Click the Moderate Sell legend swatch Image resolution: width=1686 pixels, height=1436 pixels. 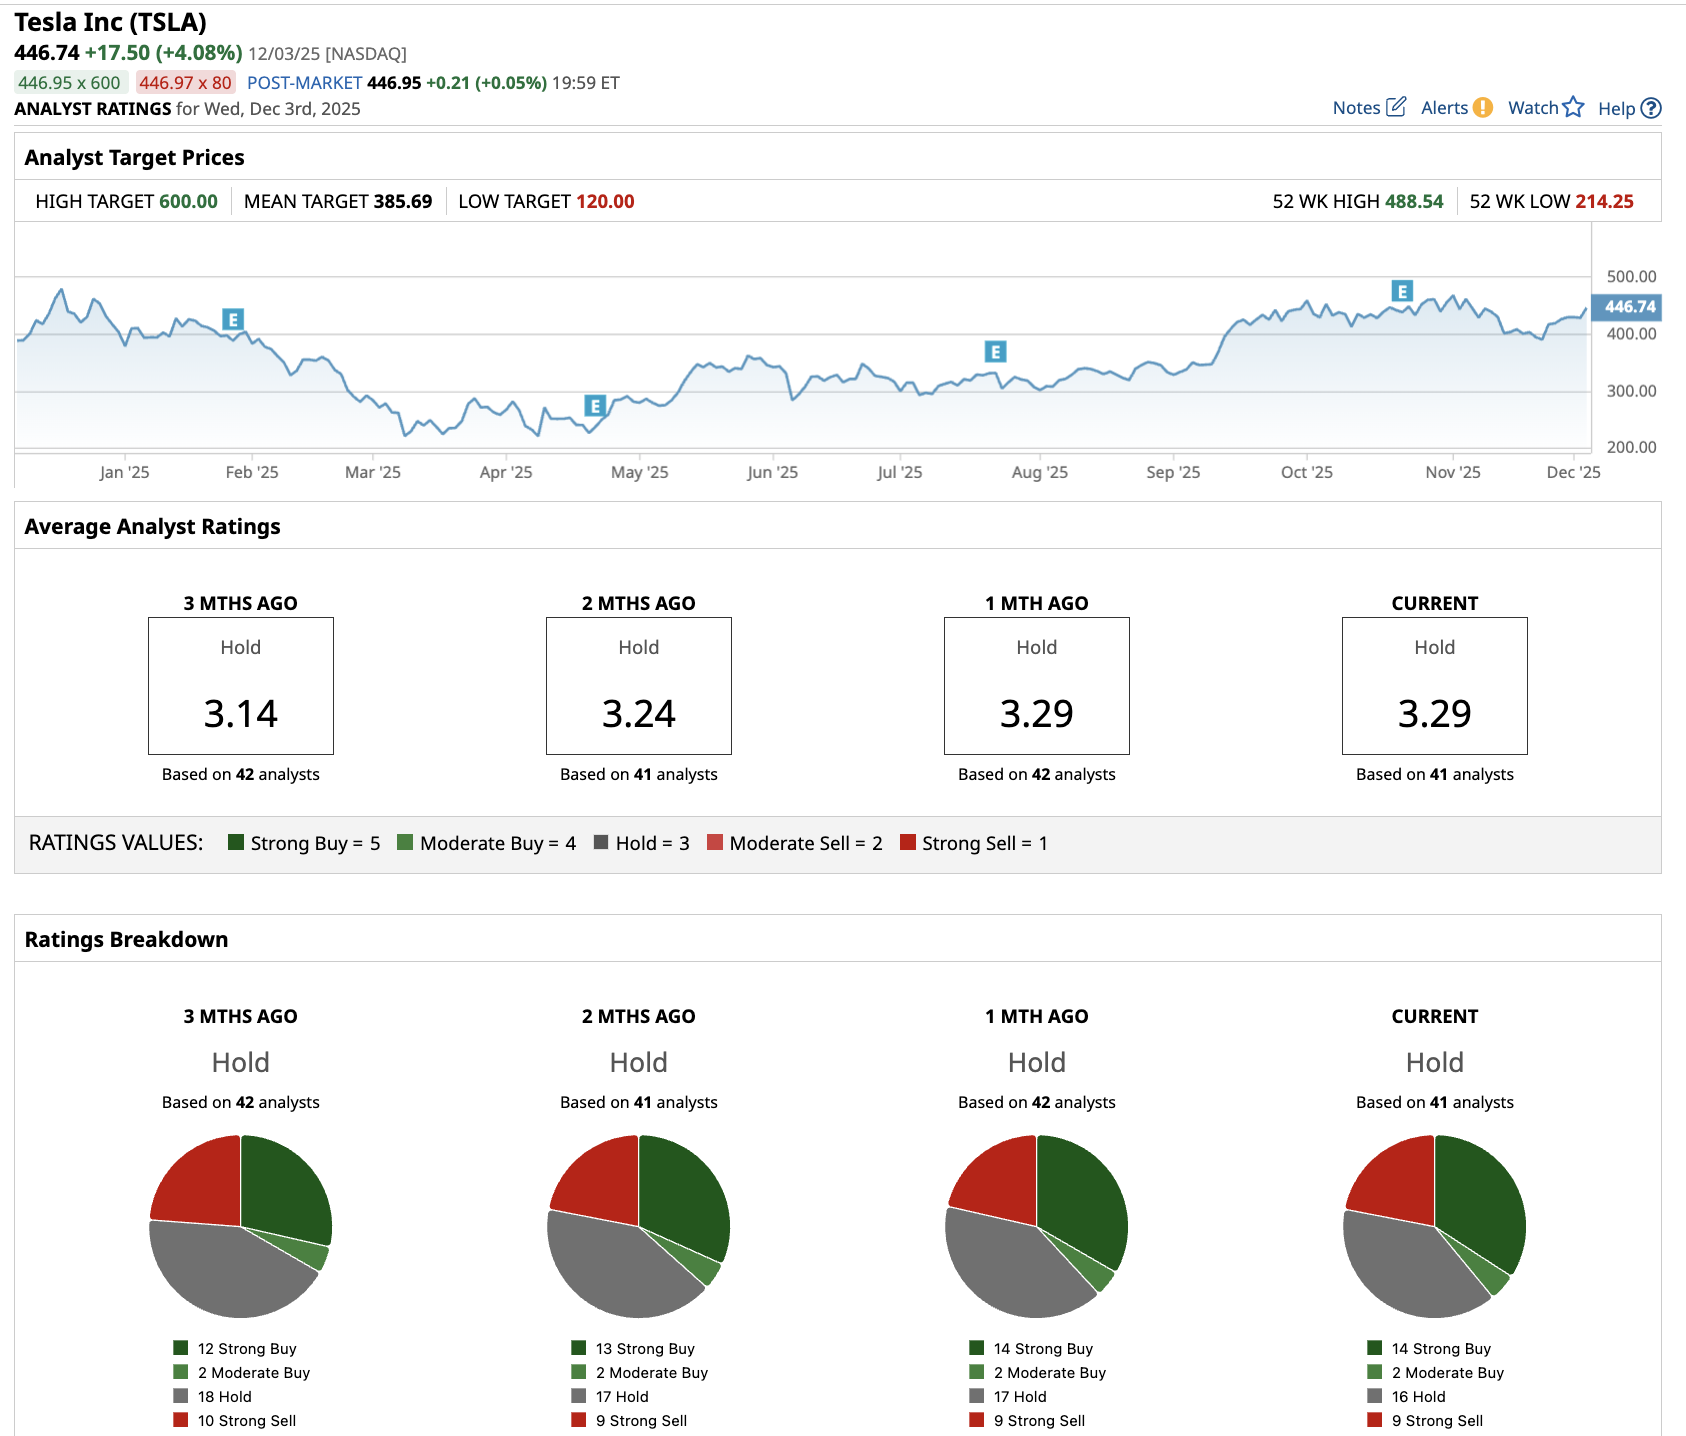(x=715, y=842)
